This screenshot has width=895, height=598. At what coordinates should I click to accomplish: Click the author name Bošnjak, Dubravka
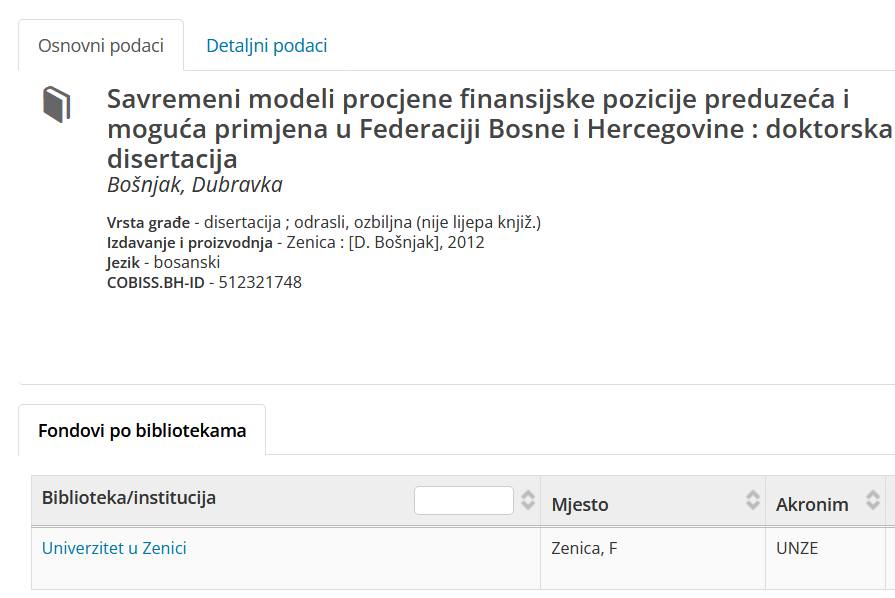point(194,185)
